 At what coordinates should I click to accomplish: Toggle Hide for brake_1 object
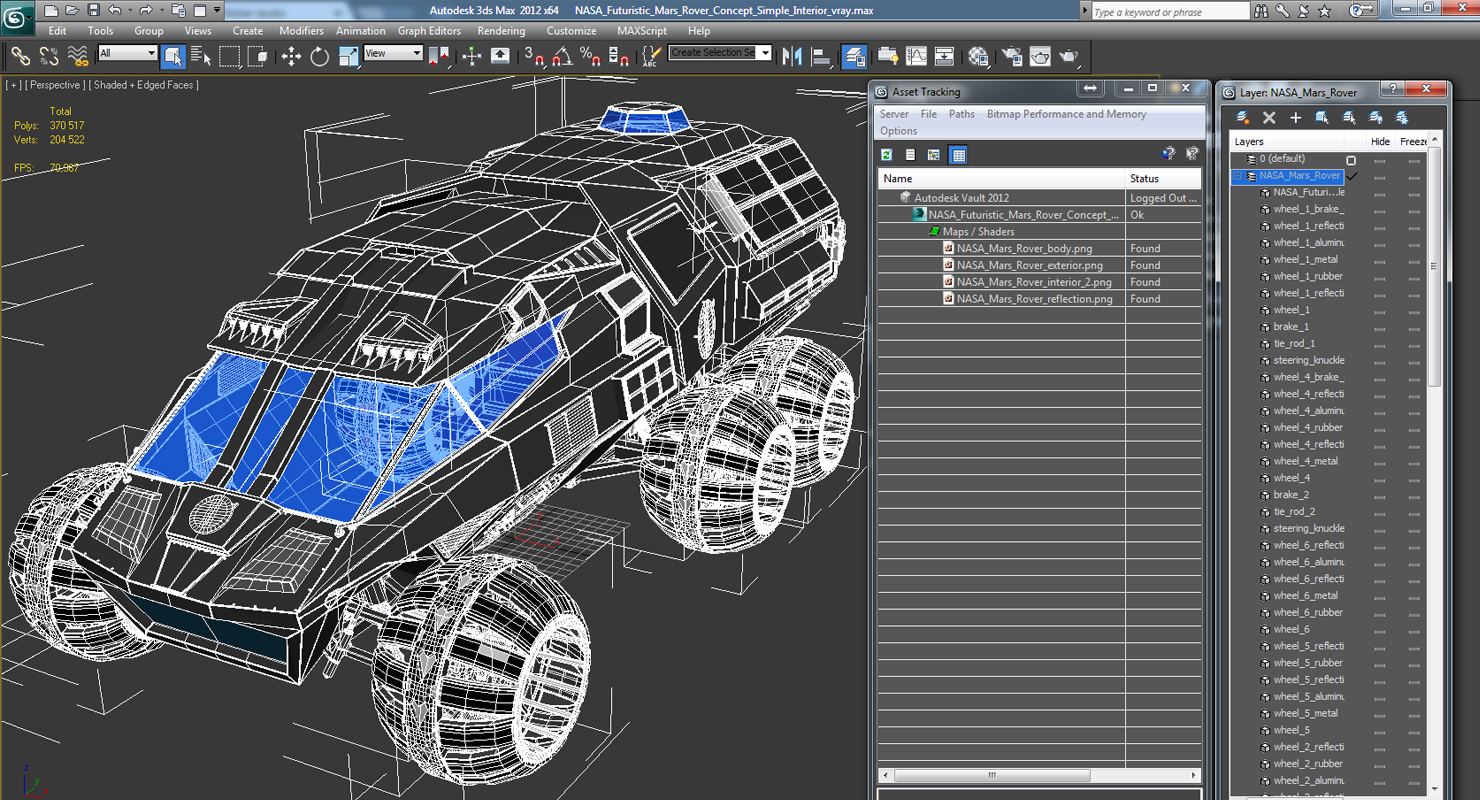tap(1380, 327)
